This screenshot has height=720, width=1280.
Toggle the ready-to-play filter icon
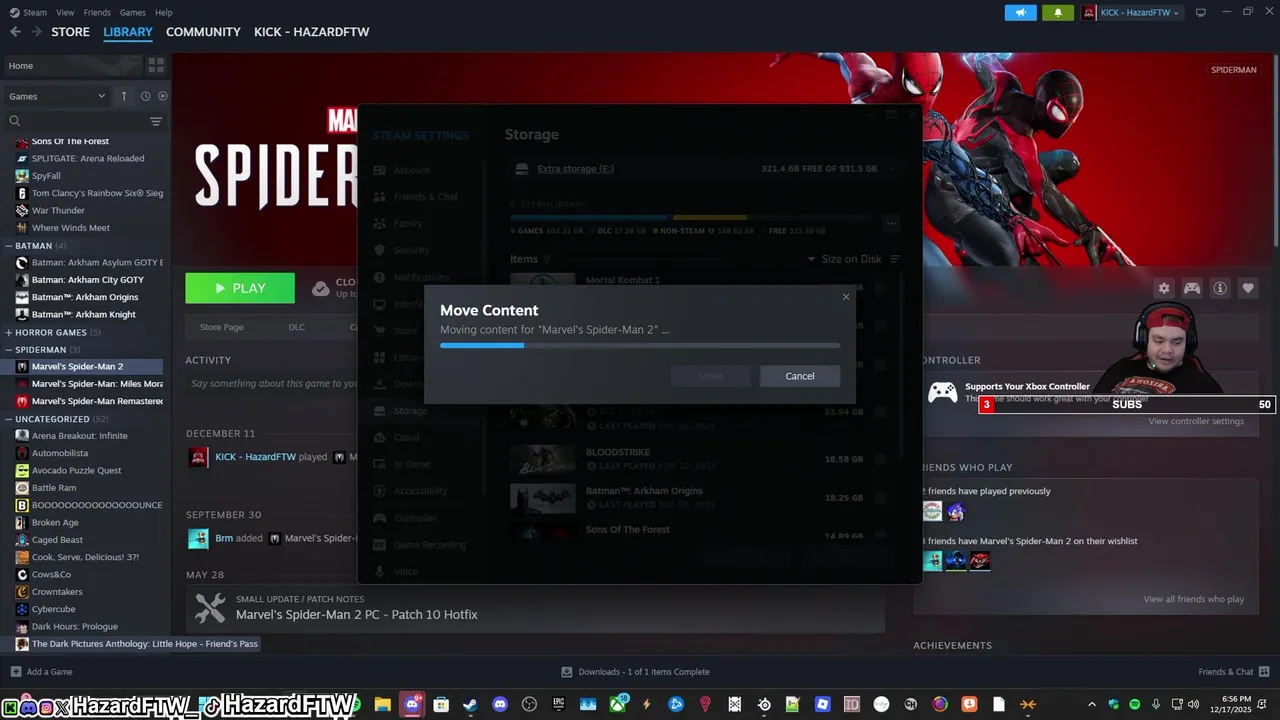coord(162,96)
